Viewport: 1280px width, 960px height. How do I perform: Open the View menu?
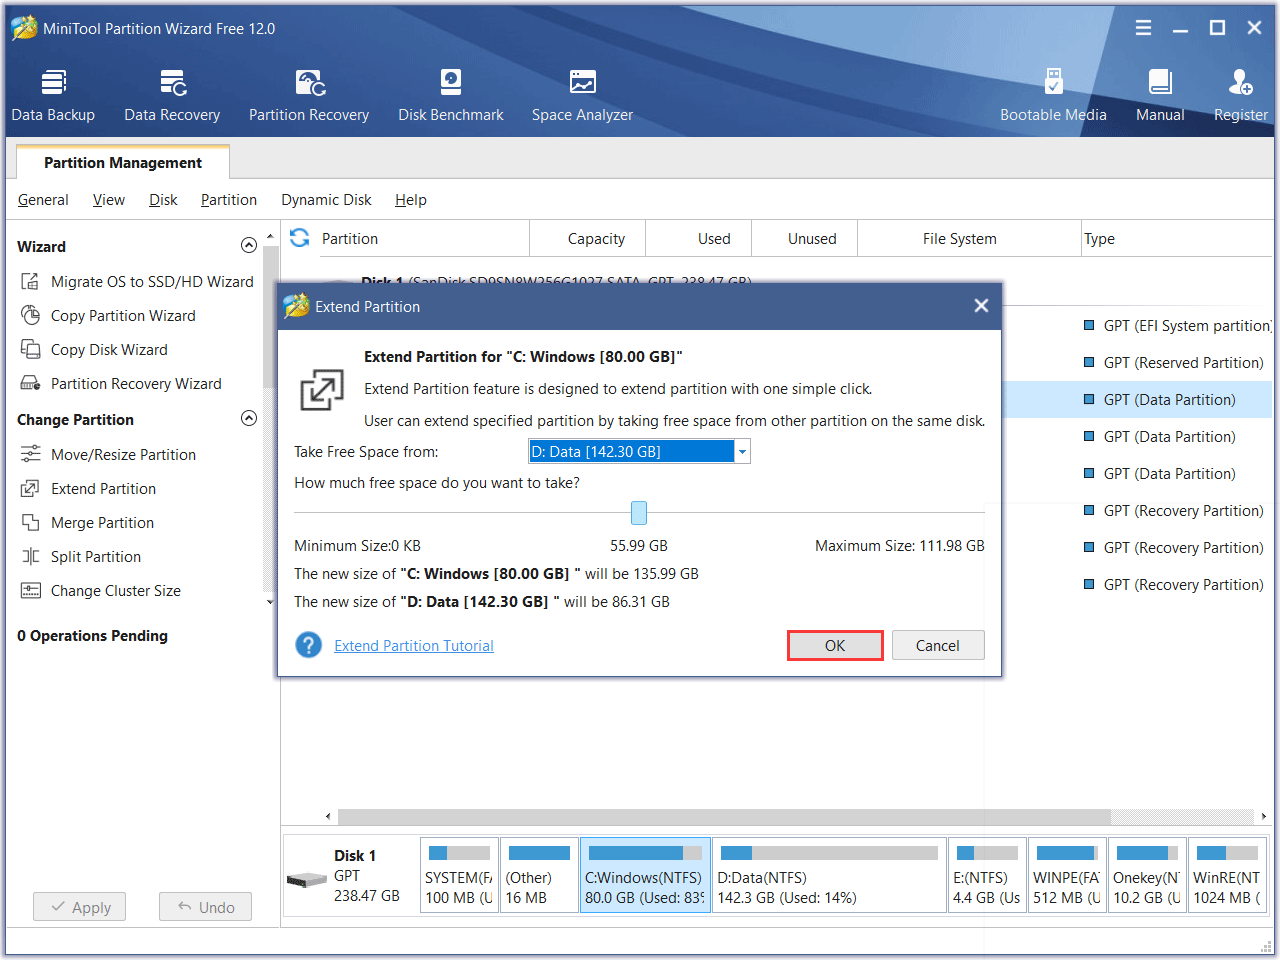pos(109,200)
